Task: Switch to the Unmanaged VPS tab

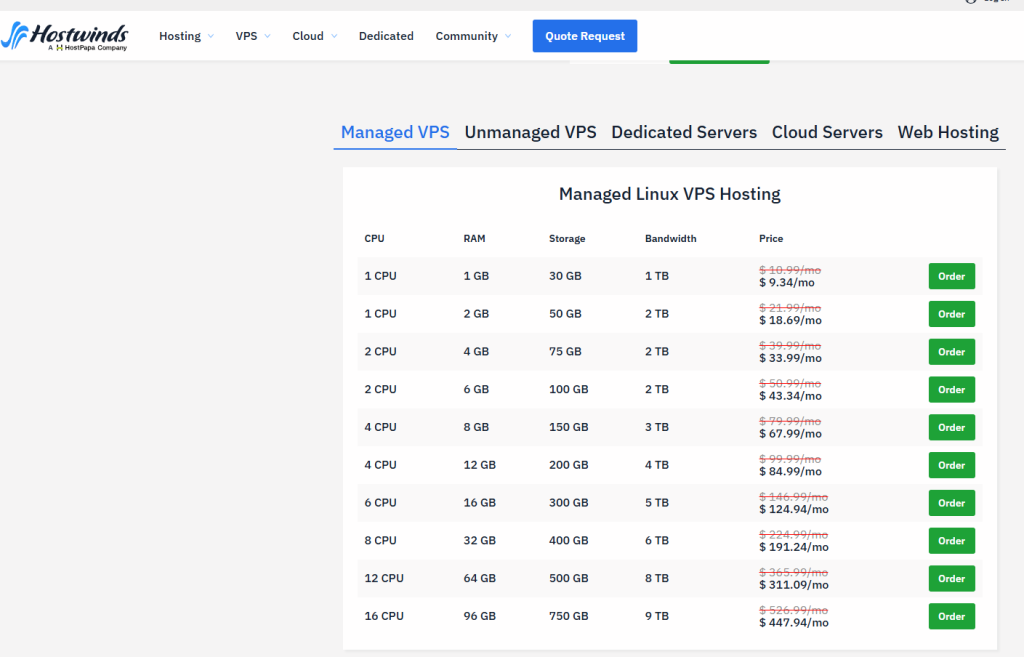Action: (530, 132)
